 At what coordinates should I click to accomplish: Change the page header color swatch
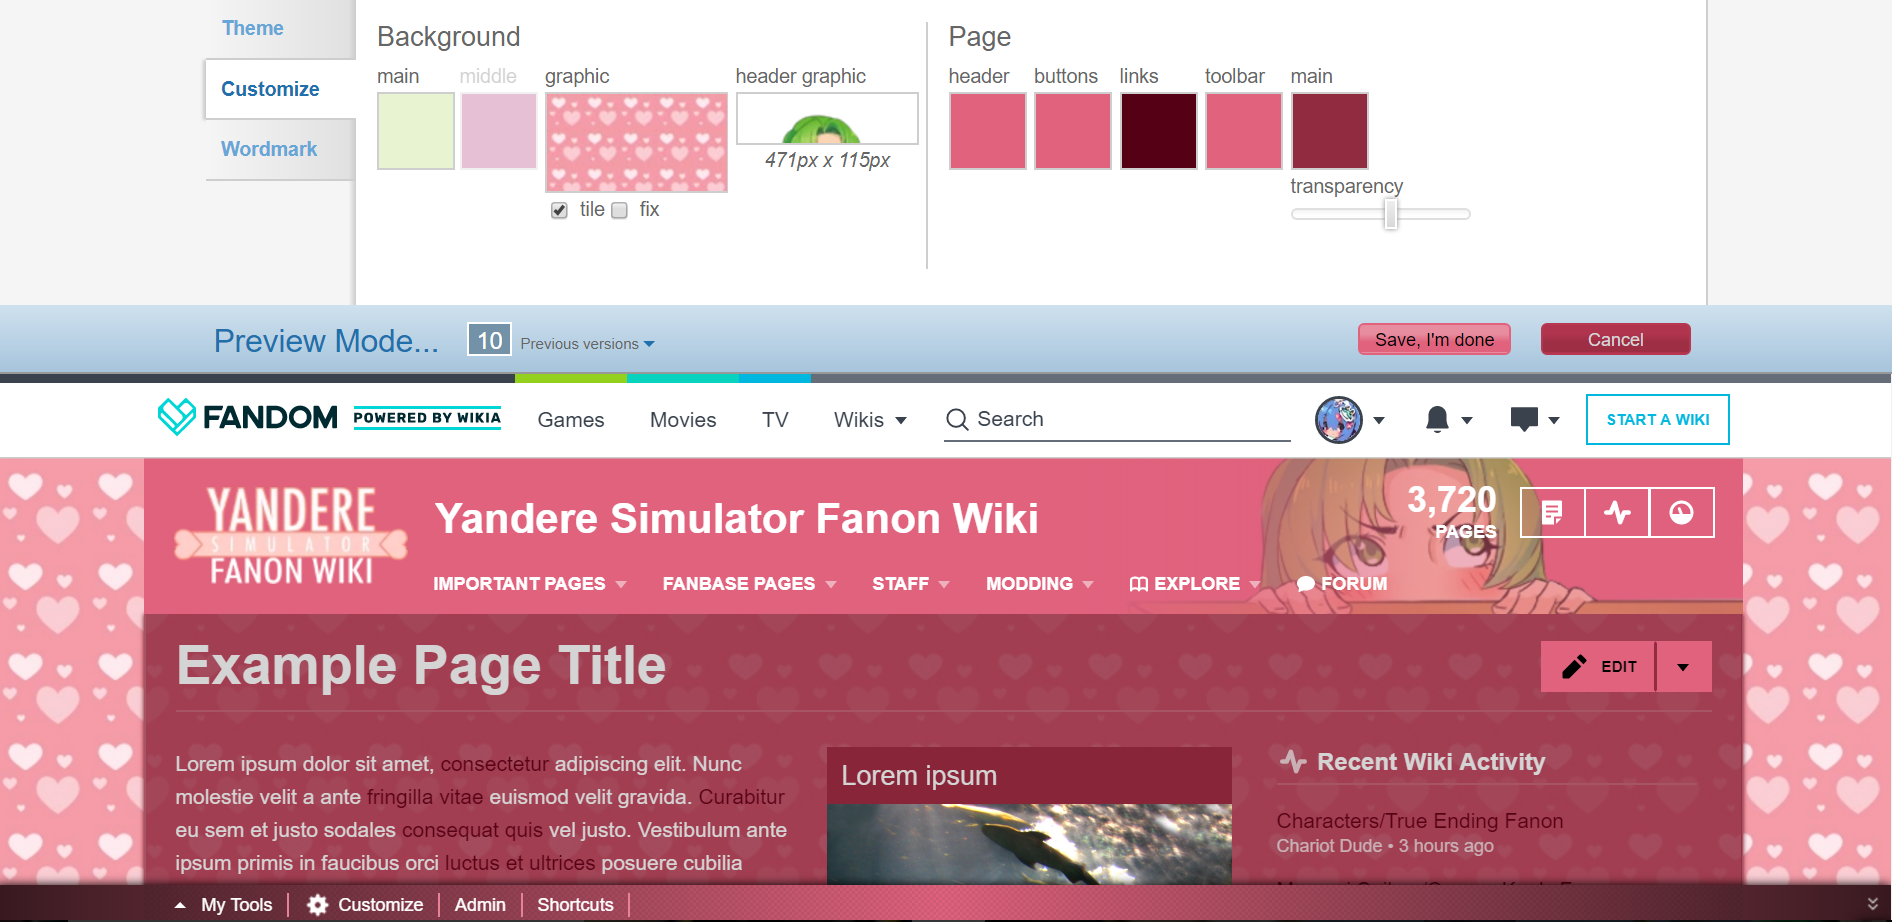(988, 131)
